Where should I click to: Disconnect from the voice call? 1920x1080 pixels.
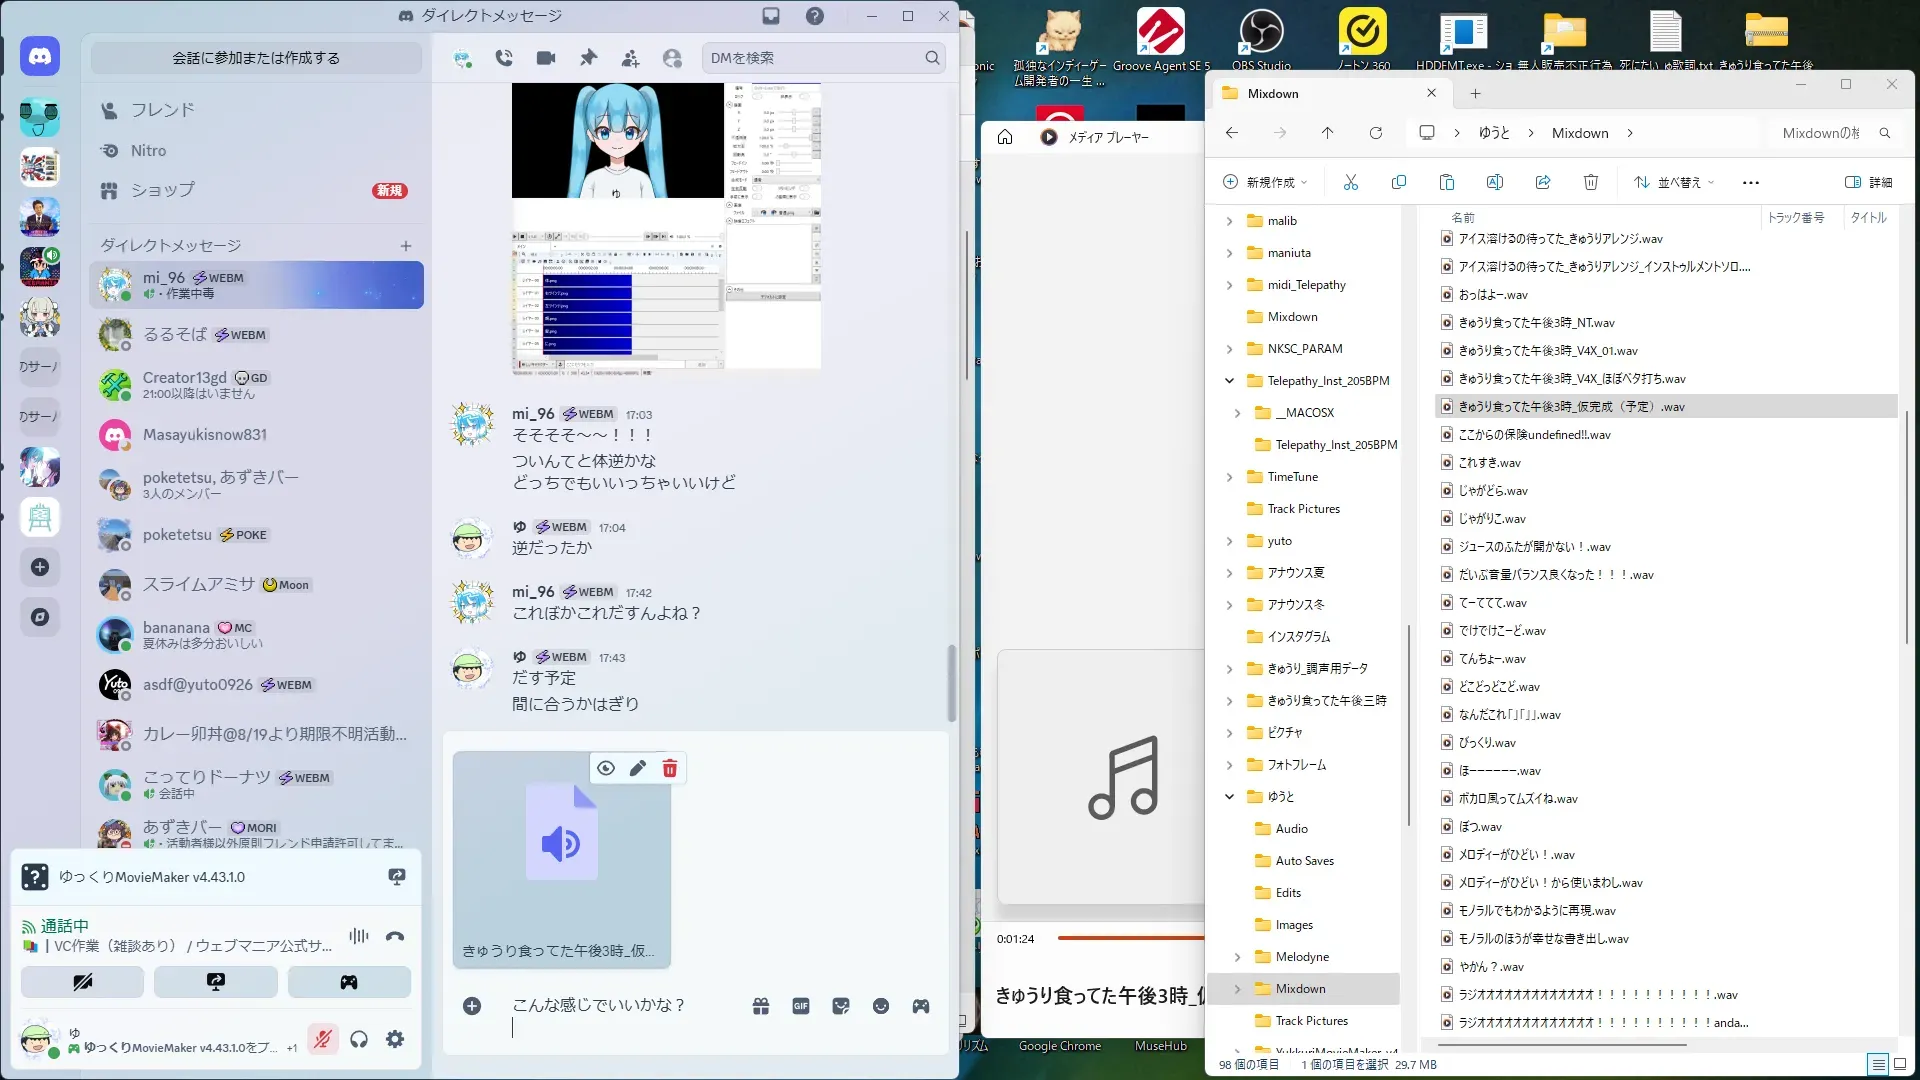[395, 937]
